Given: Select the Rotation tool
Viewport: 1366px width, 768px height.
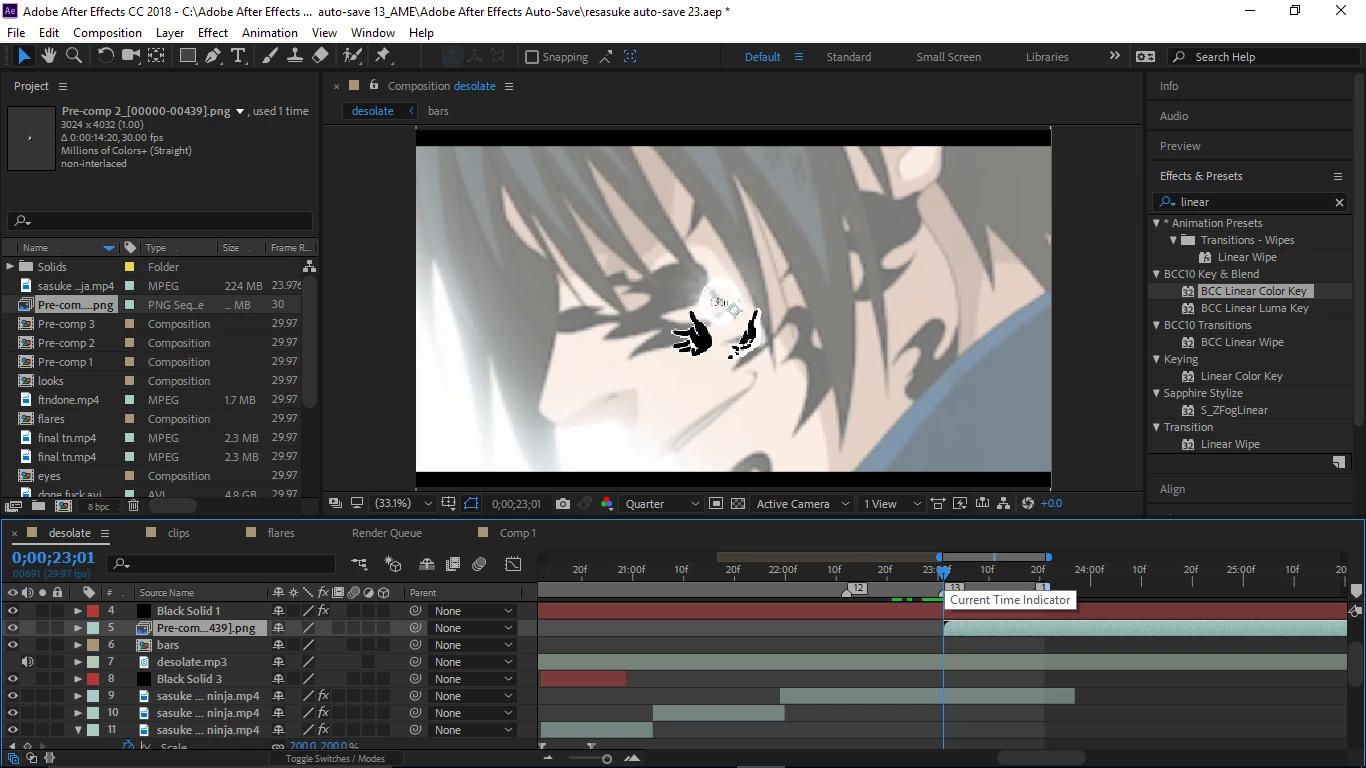Looking at the screenshot, I should coord(105,56).
